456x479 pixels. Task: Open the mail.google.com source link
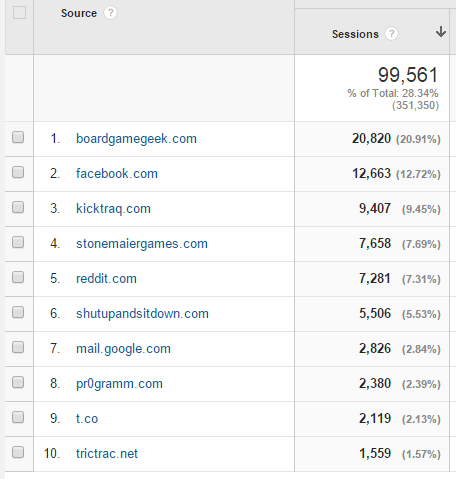coord(123,349)
